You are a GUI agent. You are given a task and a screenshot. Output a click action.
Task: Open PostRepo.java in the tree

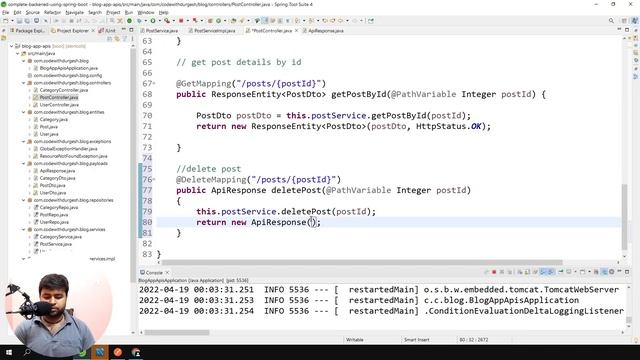[x=54, y=215]
